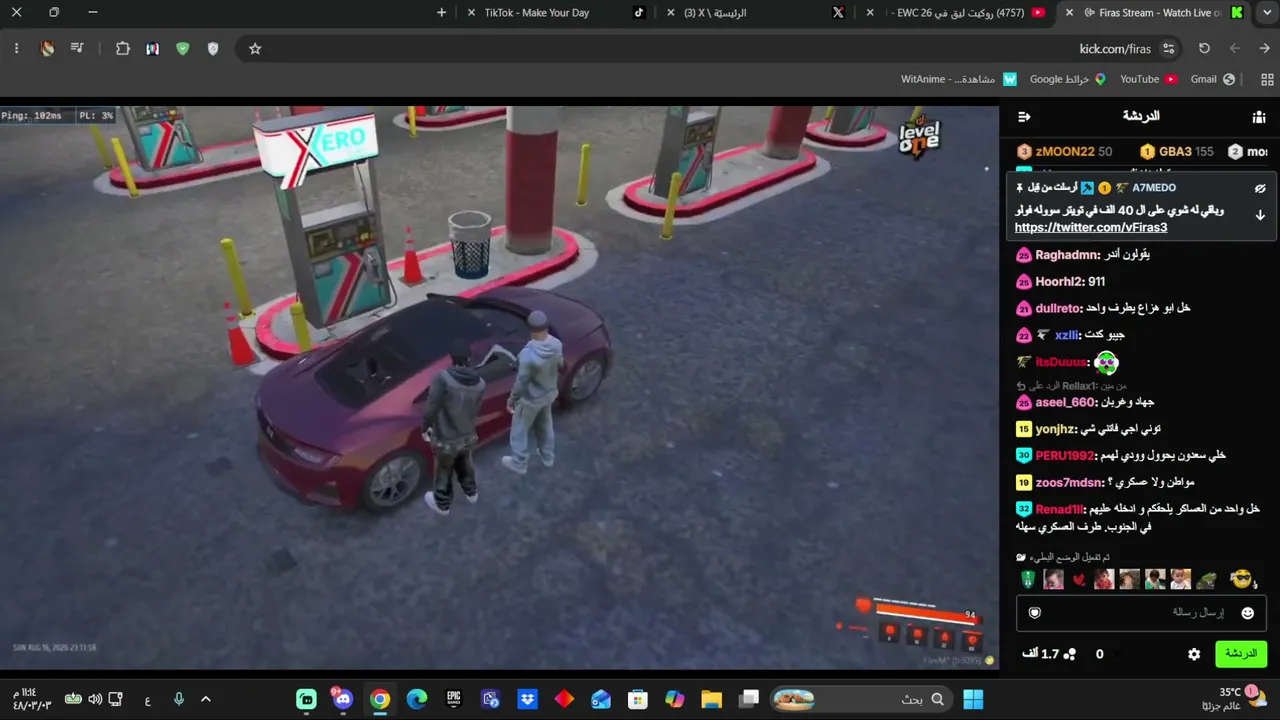Open Discord from the taskbar

pos(343,699)
